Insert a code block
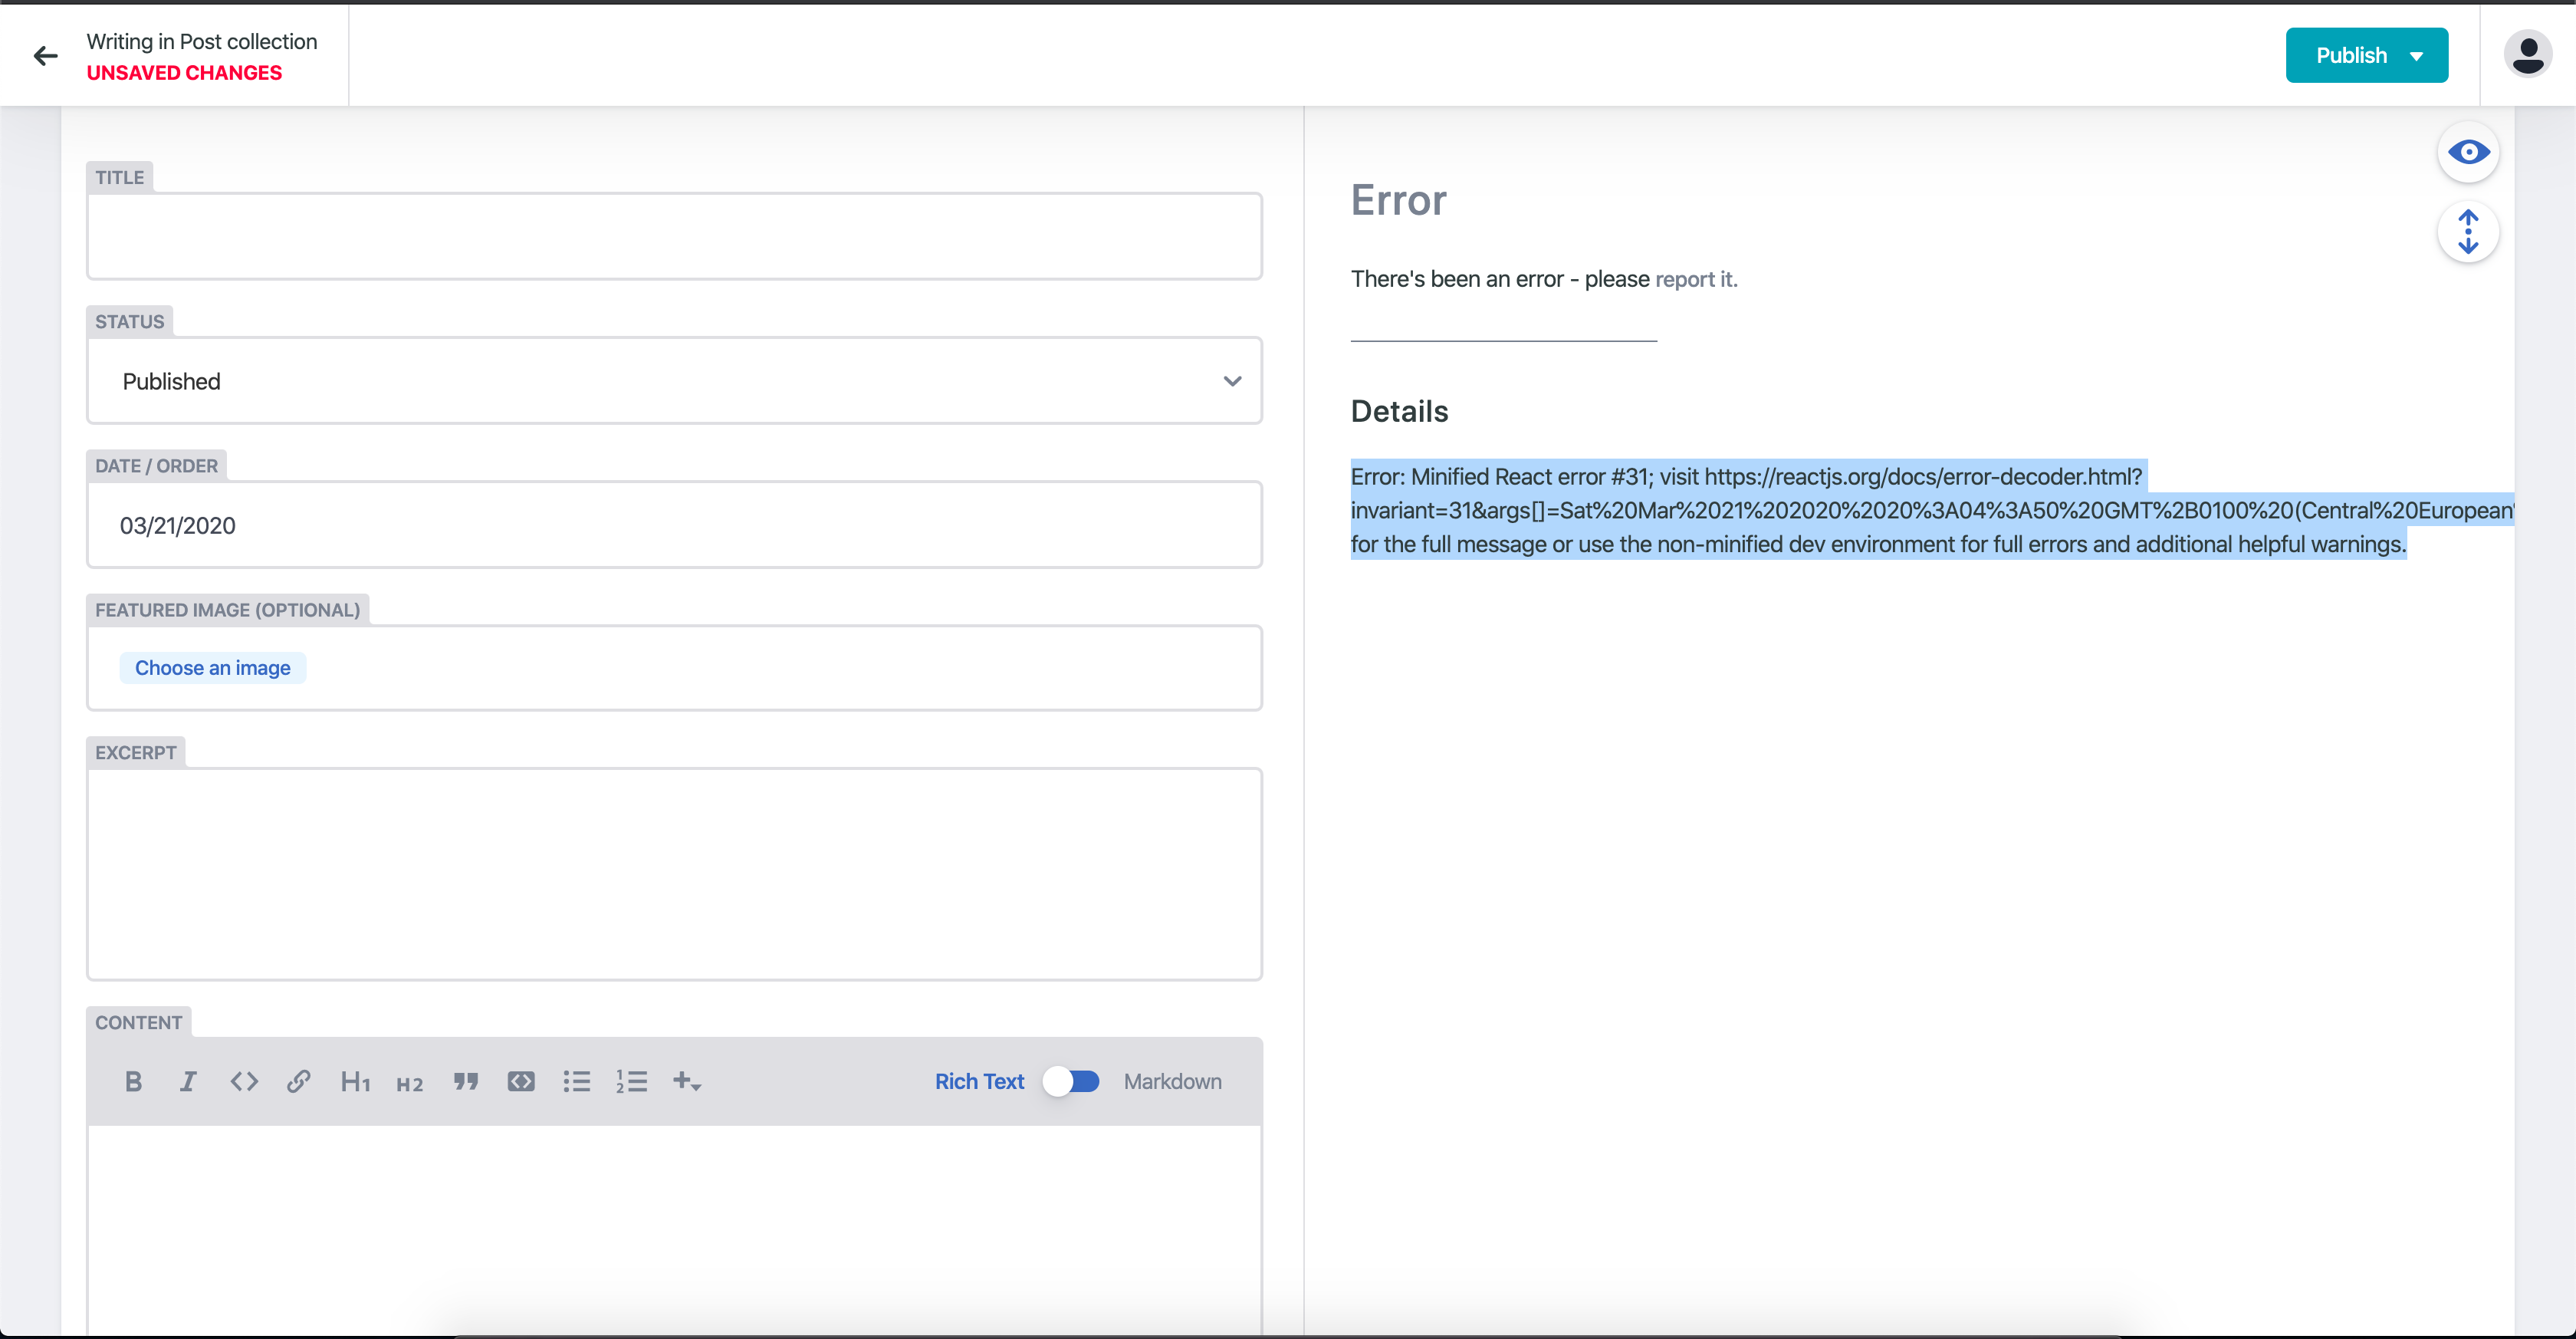Screen dimensions: 2576x1339 (521, 1081)
